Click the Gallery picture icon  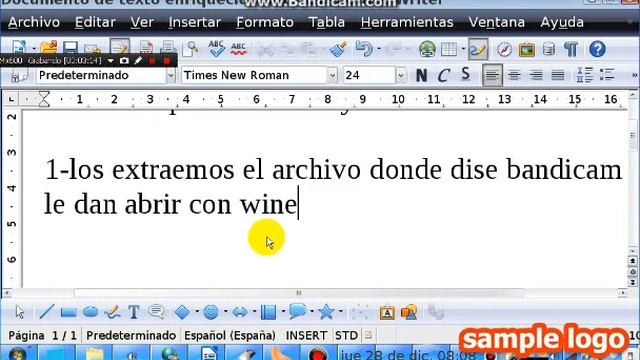[527, 50]
